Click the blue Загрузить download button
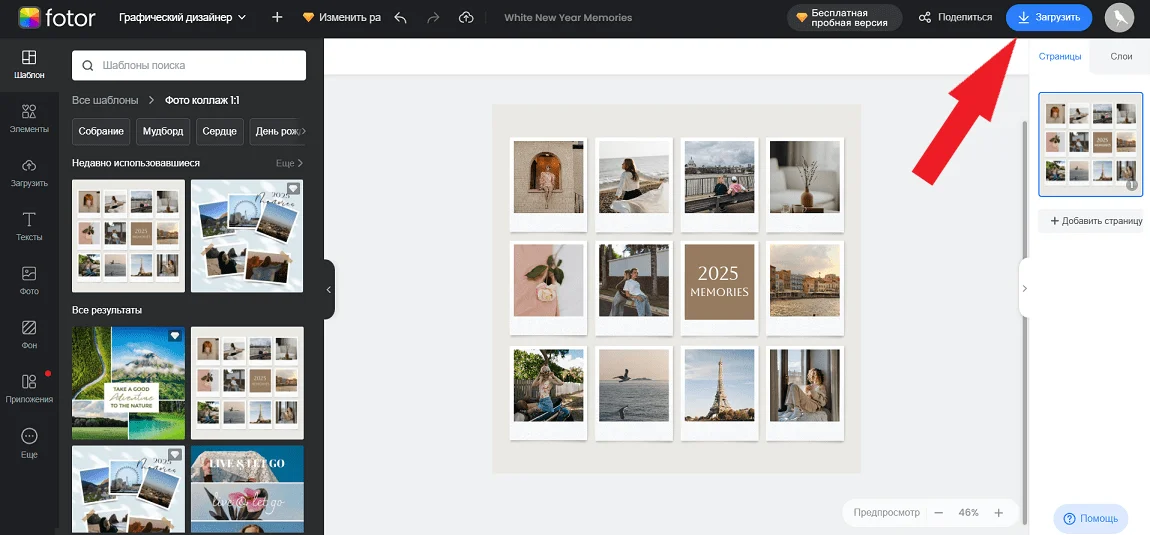This screenshot has width=1150, height=535. pyautogui.click(x=1048, y=18)
